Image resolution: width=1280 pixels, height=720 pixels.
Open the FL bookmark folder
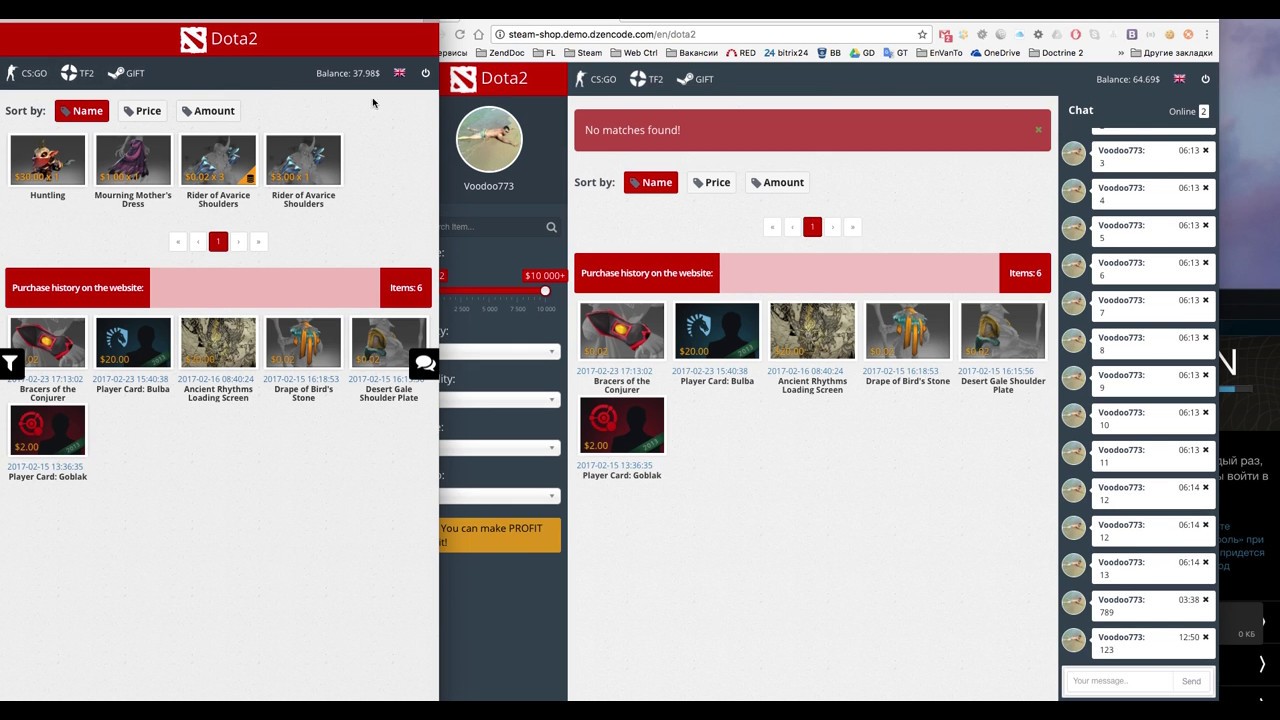(x=545, y=53)
